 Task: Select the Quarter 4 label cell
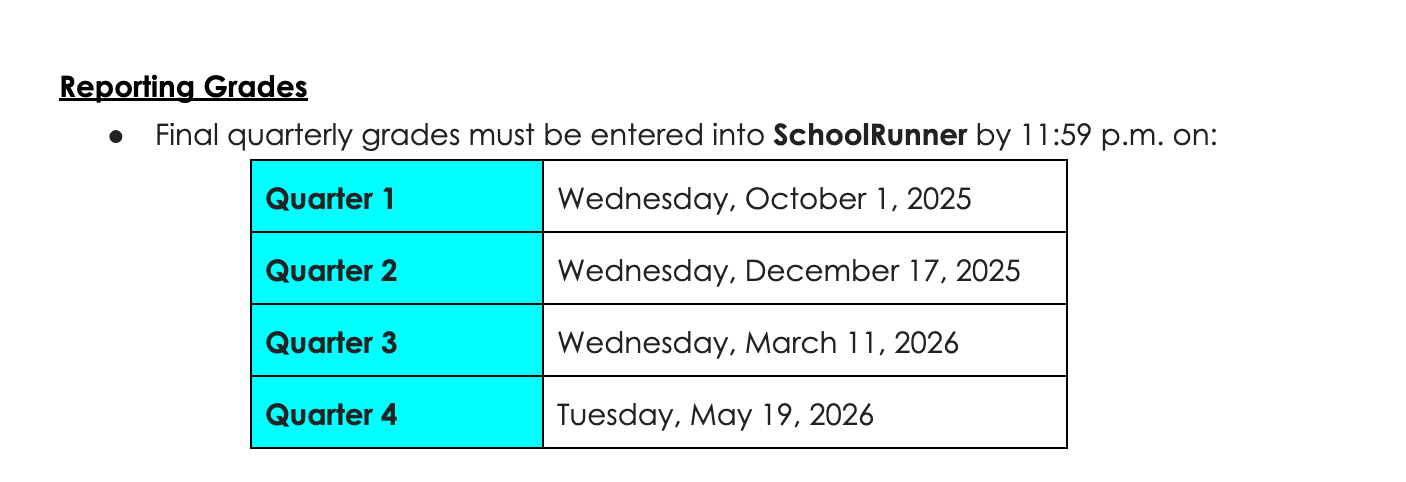[397, 412]
